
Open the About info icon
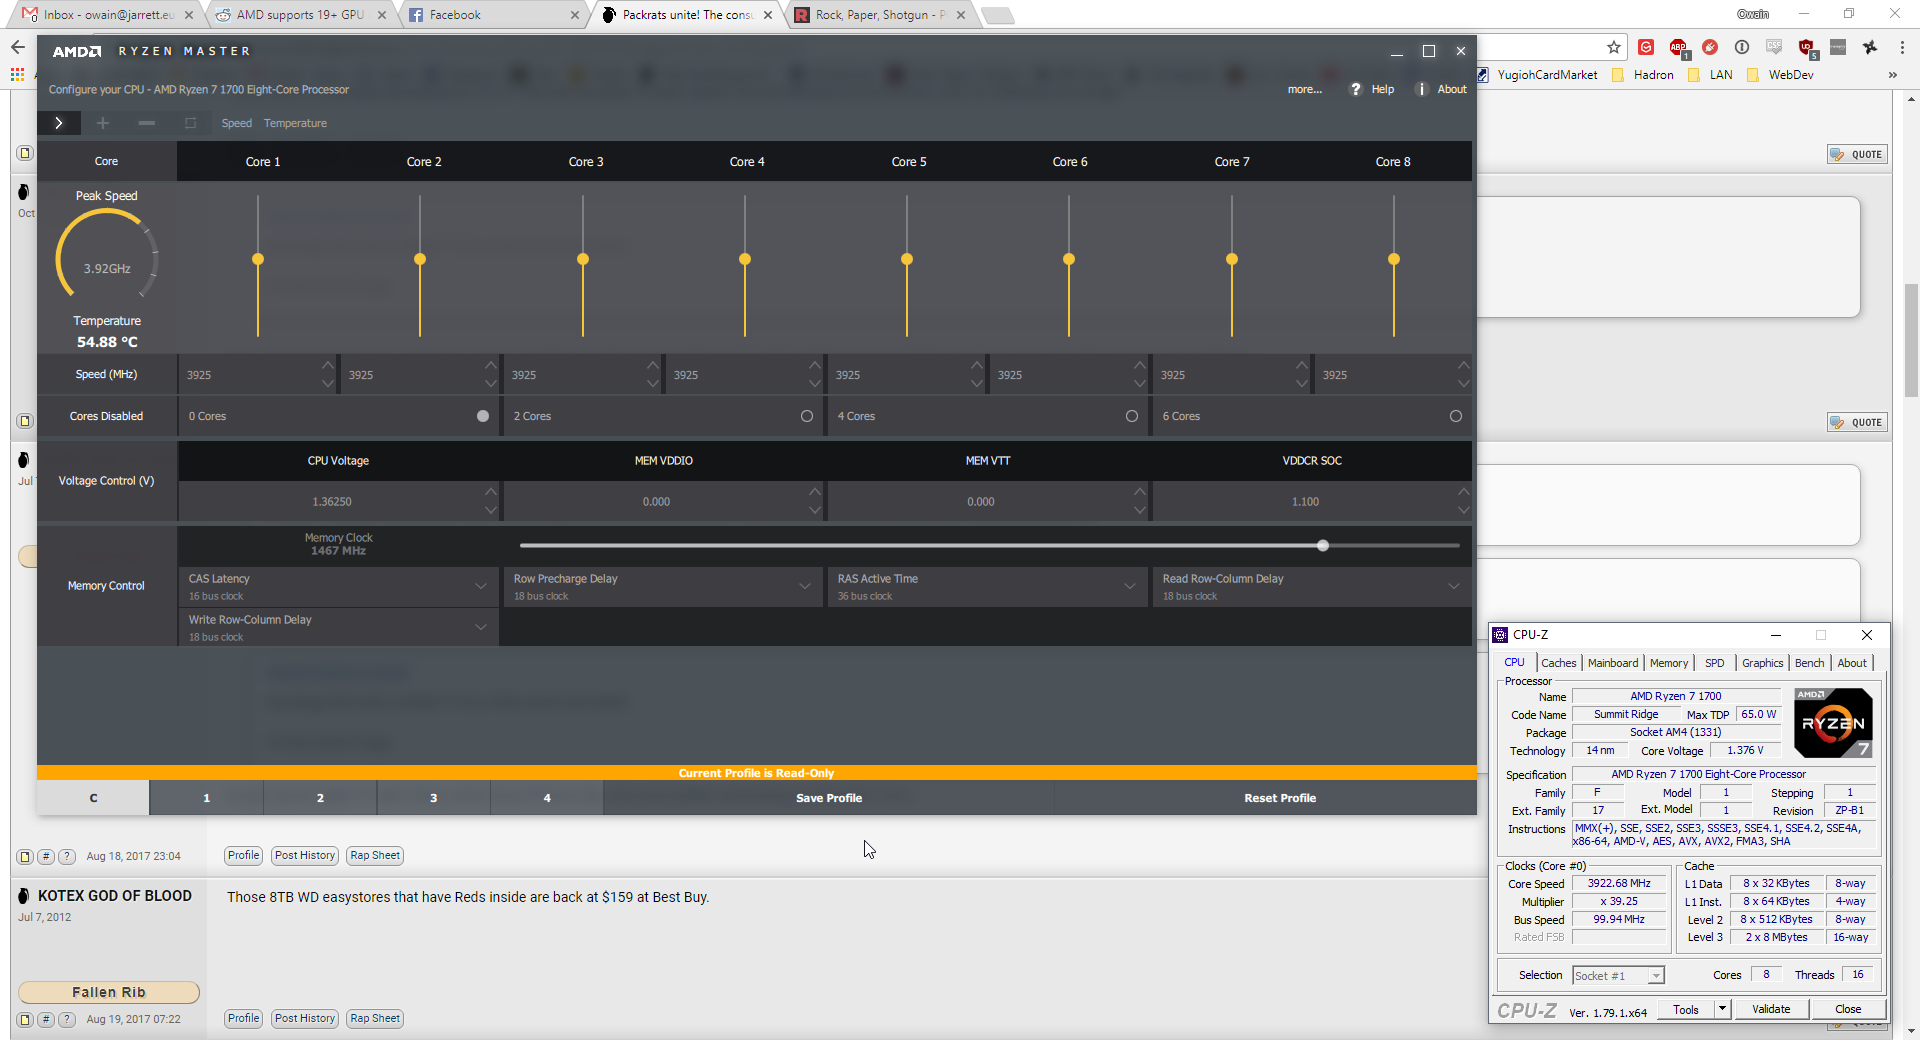[1421, 89]
